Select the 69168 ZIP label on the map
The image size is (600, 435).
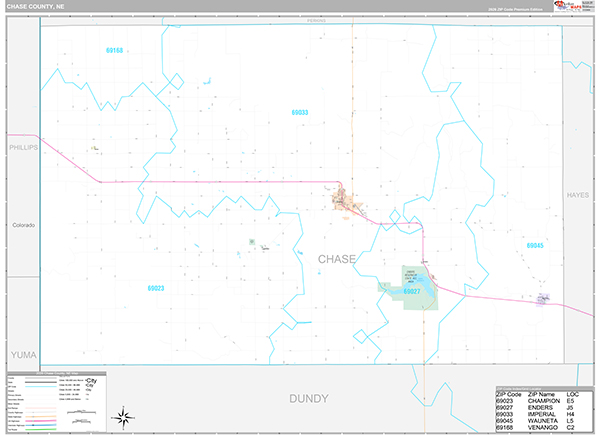tap(114, 51)
